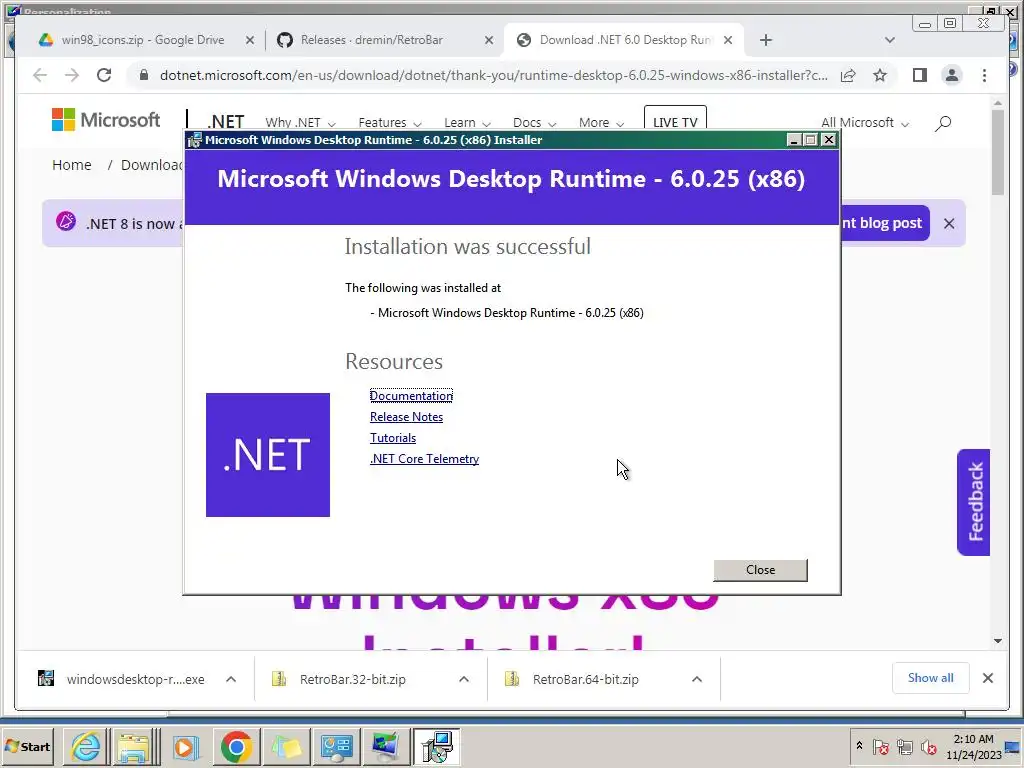Image resolution: width=1024 pixels, height=768 pixels.
Task: Close the downloads bar
Action: (x=988, y=678)
